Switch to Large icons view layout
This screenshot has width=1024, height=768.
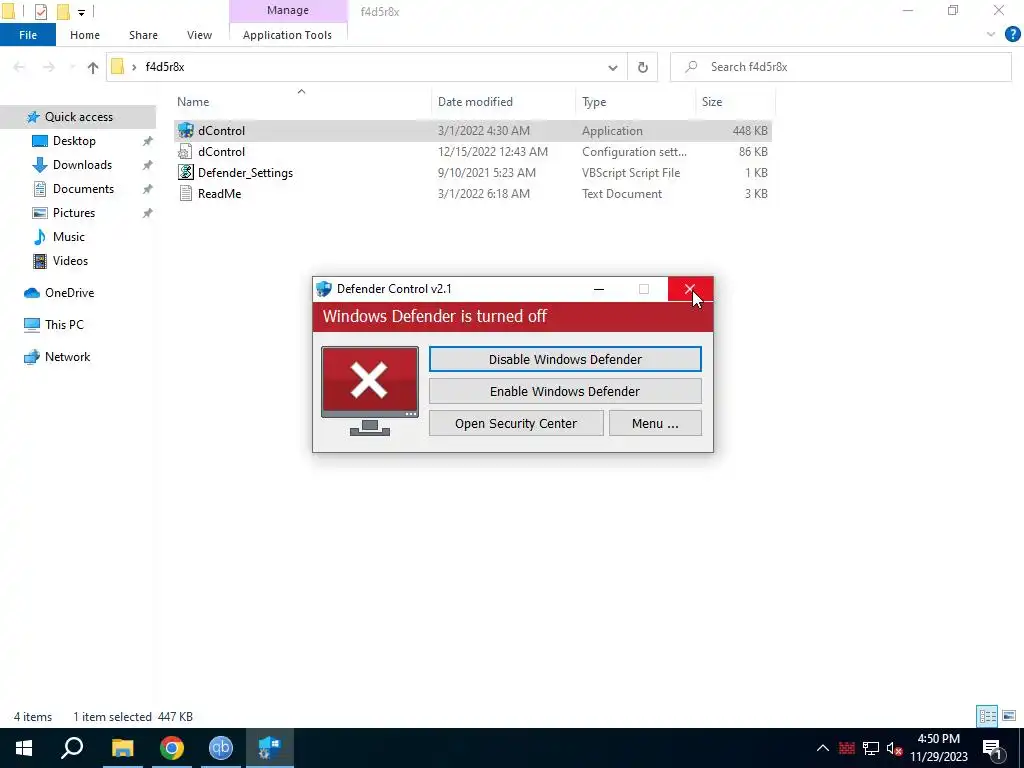(x=1009, y=716)
